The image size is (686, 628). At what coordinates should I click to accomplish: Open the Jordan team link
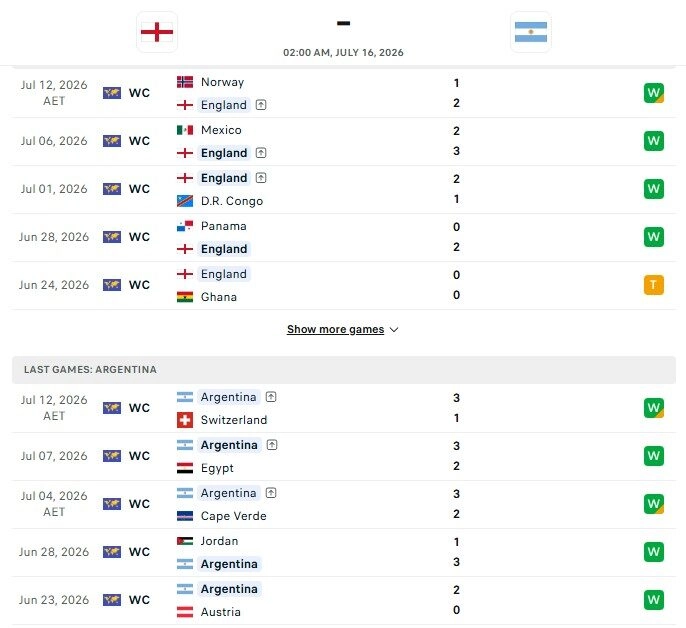pos(219,541)
